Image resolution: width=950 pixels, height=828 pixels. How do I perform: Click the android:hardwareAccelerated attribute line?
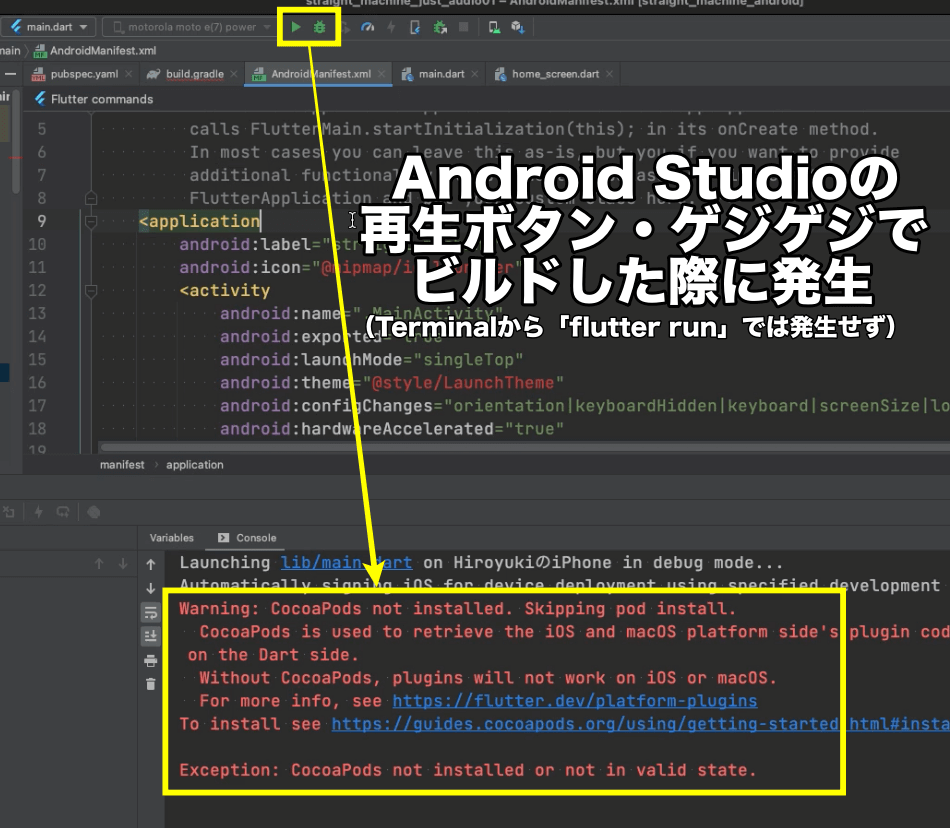391,429
